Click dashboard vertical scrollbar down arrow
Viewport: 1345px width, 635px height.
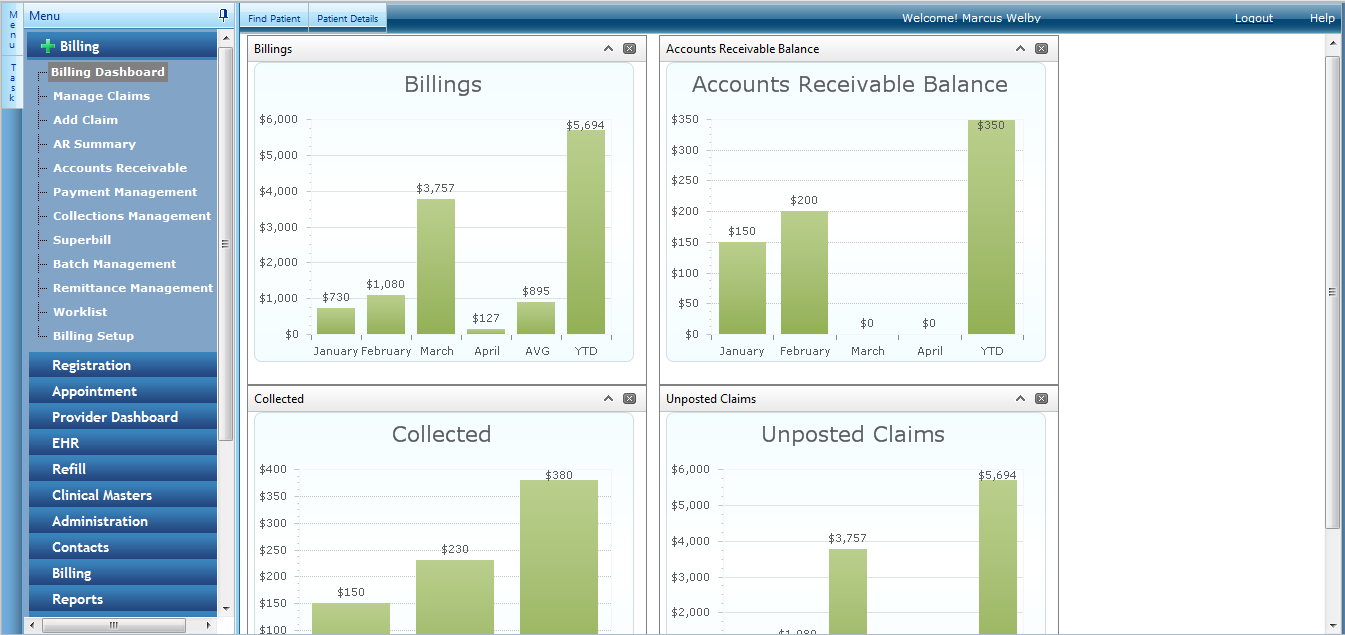(1332, 625)
